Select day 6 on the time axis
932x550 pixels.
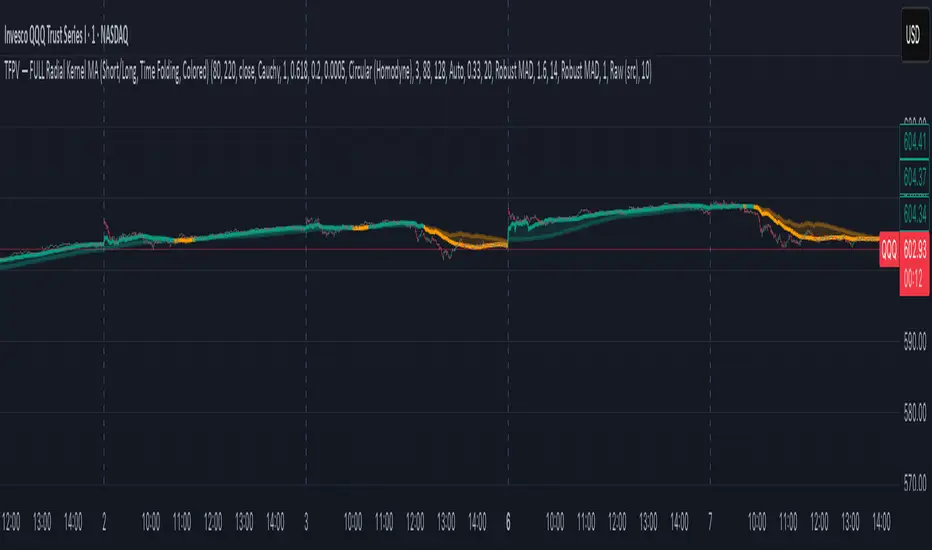[508, 523]
